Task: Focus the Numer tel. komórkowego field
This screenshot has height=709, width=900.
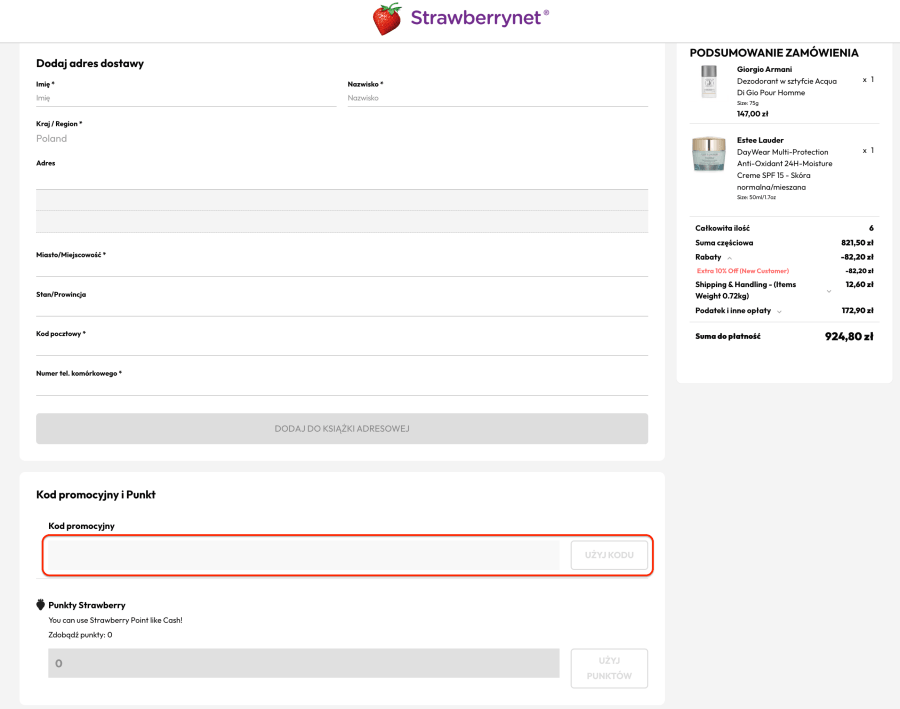Action: click(342, 386)
